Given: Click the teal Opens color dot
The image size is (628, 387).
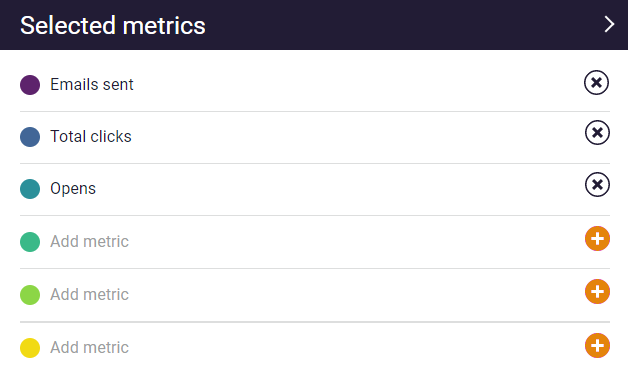Looking at the screenshot, I should [30, 189].
